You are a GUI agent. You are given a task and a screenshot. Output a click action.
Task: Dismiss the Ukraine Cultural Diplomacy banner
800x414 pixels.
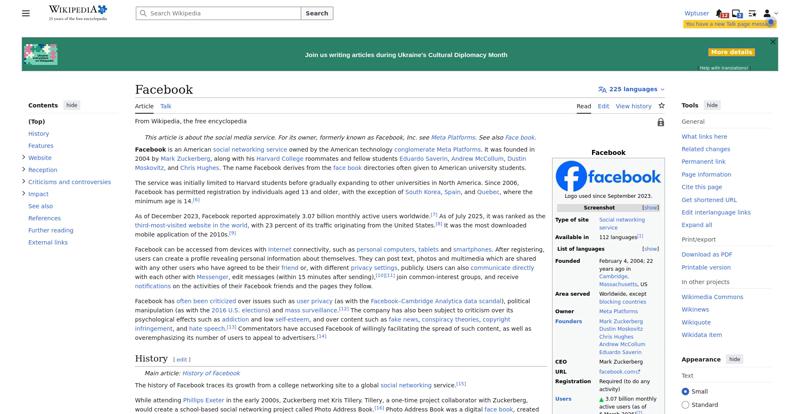(x=772, y=42)
